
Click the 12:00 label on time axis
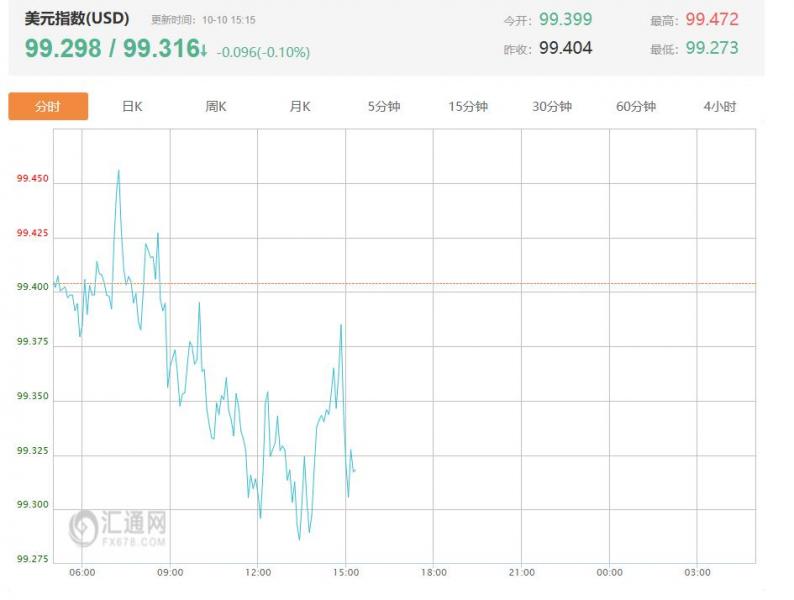[258, 573]
